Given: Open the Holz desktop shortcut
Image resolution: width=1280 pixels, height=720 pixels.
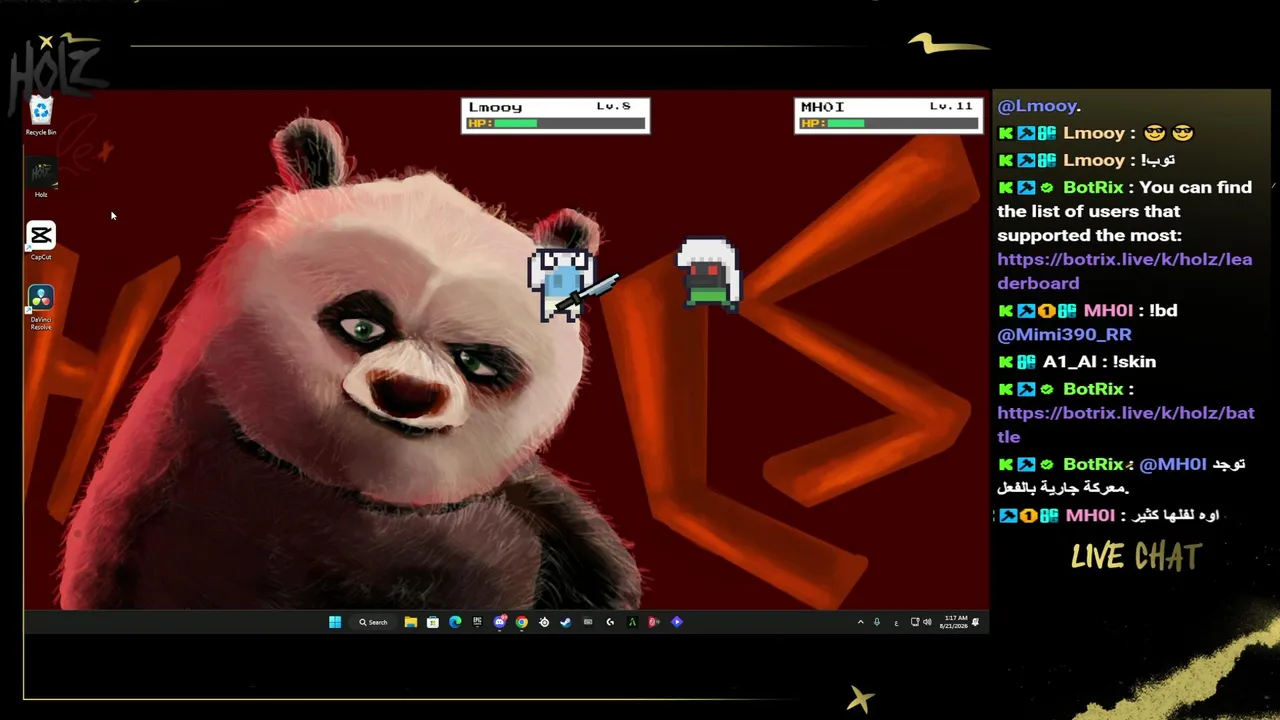Looking at the screenshot, I should tap(41, 179).
